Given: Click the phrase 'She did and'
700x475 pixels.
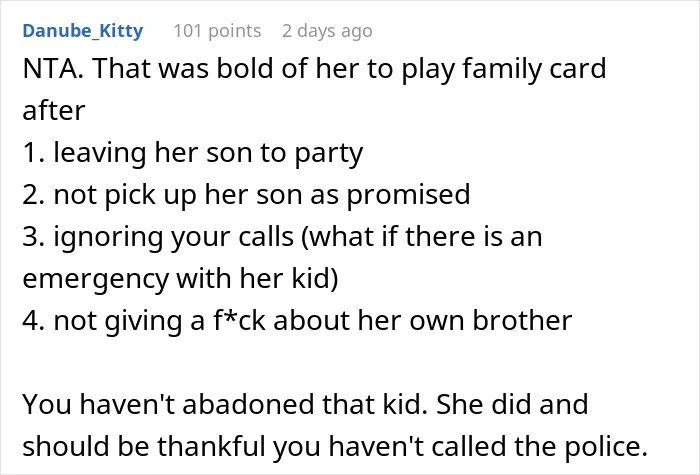Looking at the screenshot, I should [512, 404].
